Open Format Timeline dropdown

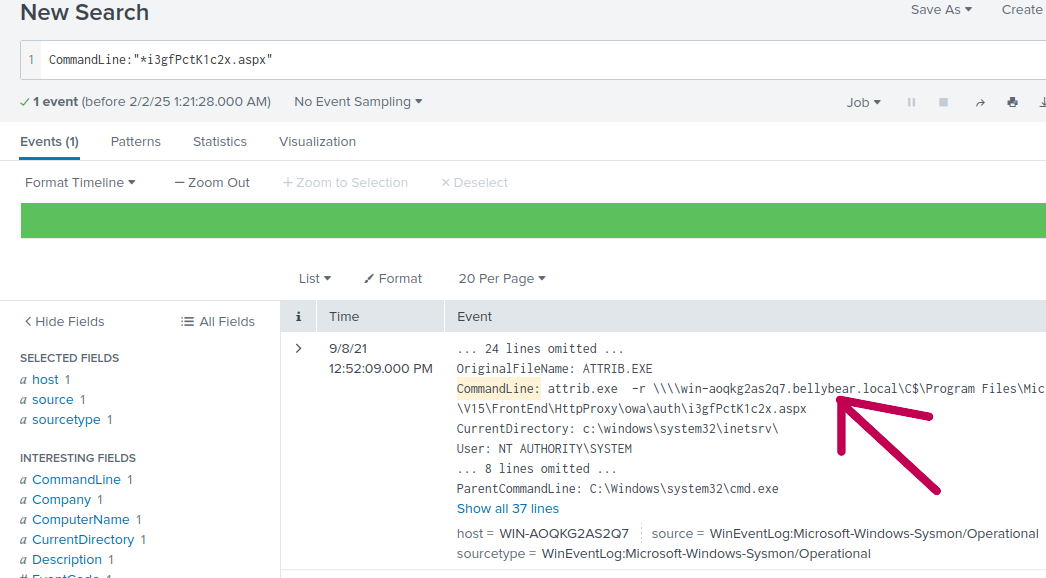point(80,182)
